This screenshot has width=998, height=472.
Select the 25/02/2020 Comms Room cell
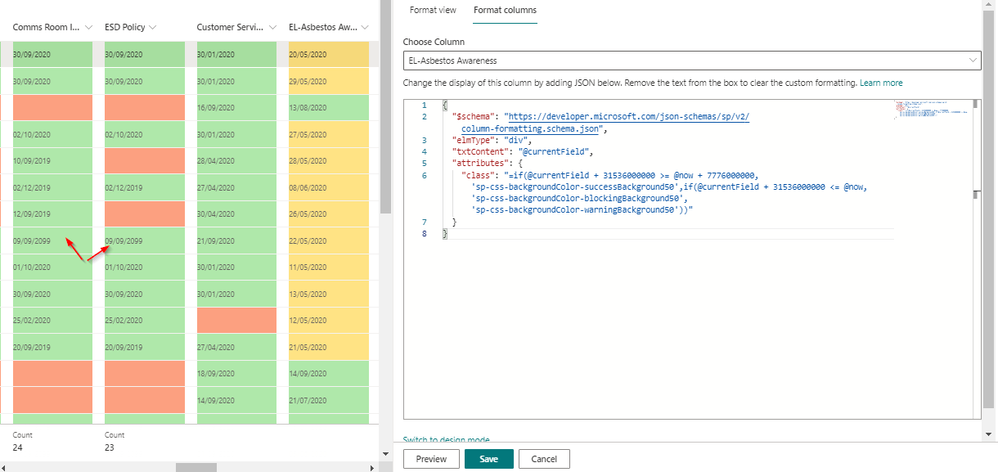(52, 320)
